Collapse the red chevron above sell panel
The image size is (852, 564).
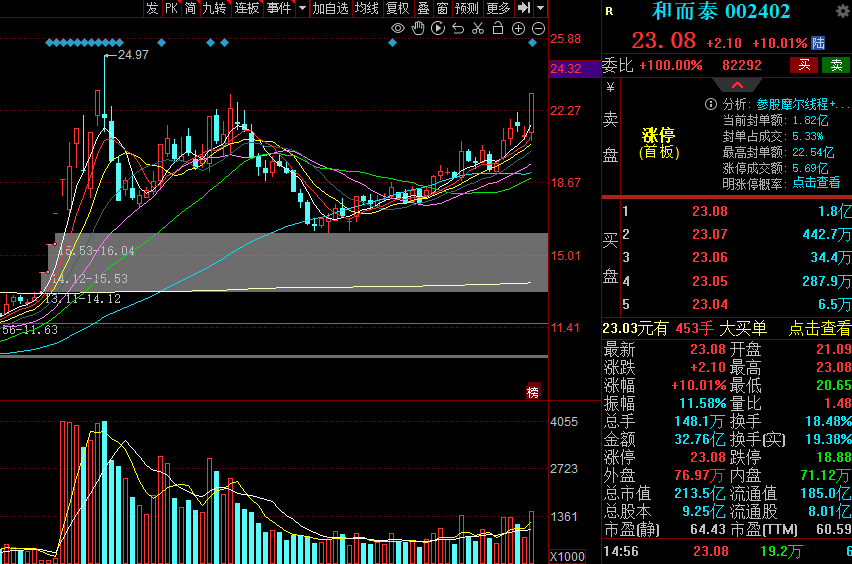[x=737, y=85]
